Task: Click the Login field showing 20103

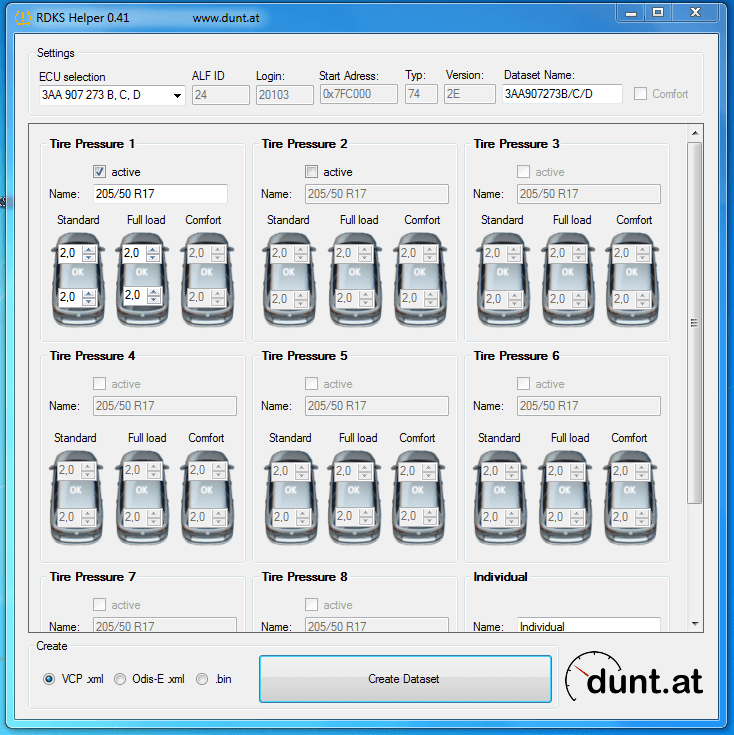Action: (285, 95)
